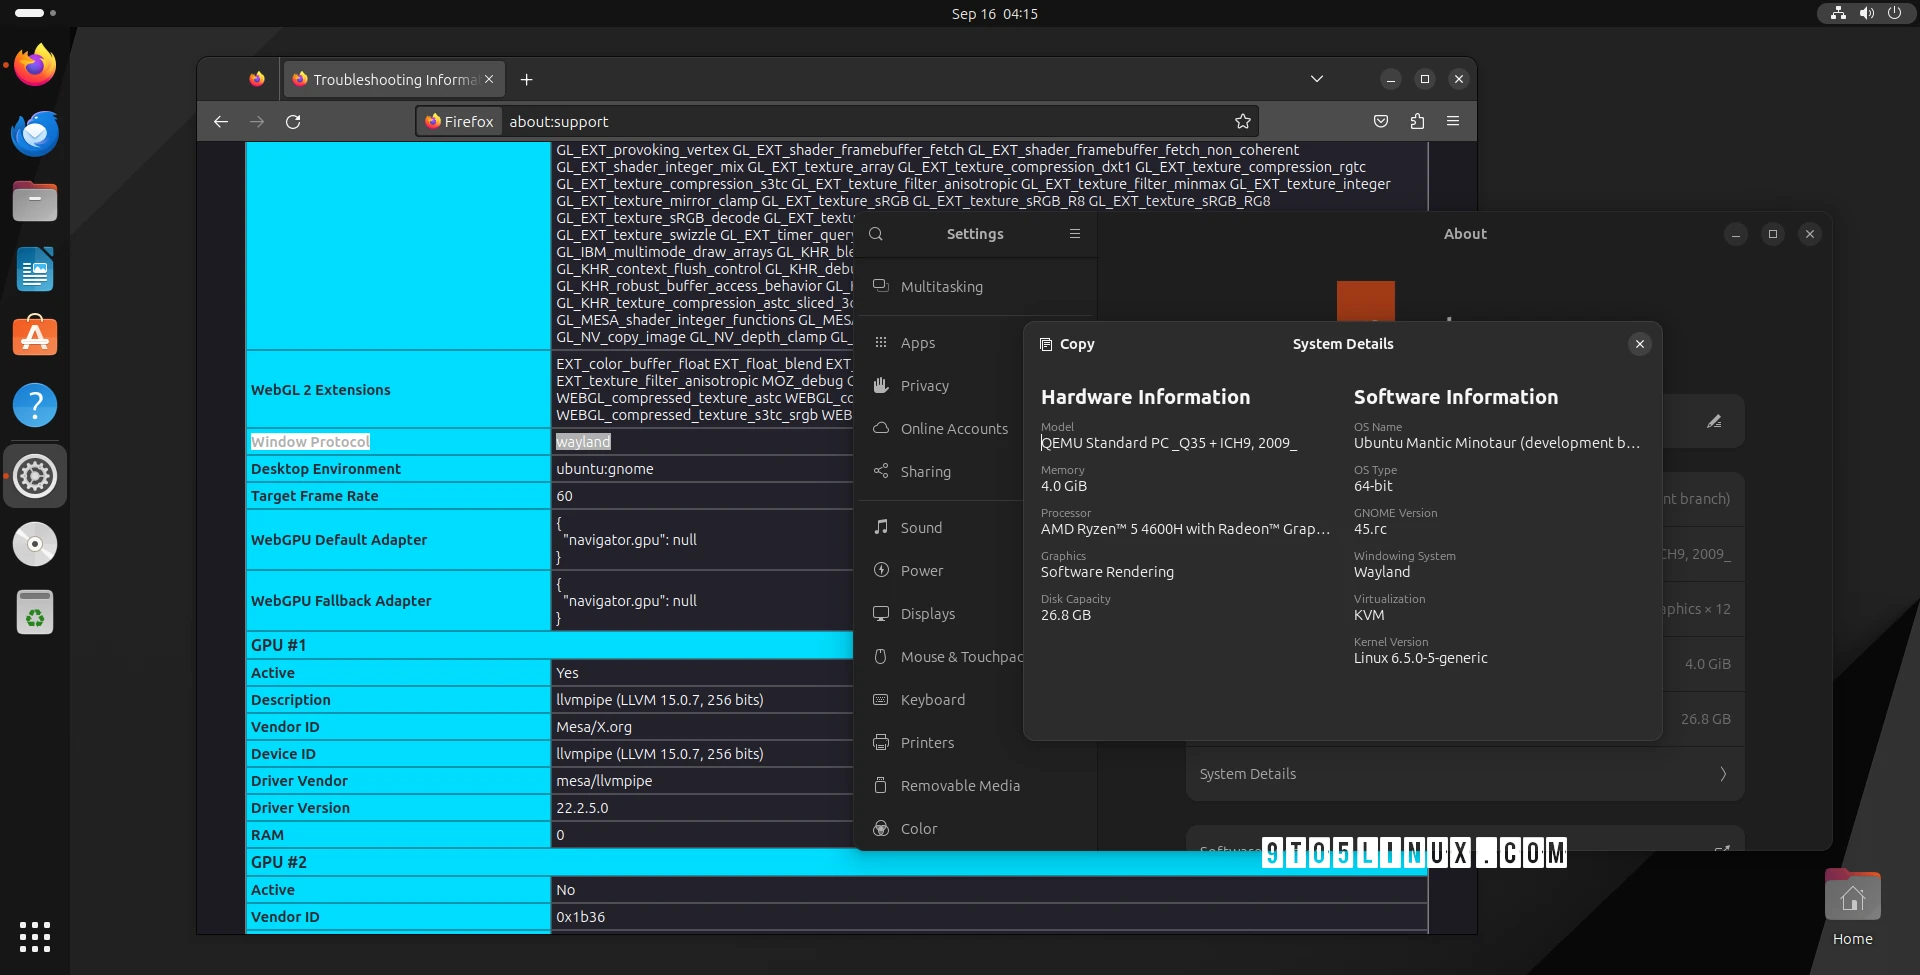1920x975 pixels.
Task: Expand the System Details row in About
Action: (x=1464, y=773)
